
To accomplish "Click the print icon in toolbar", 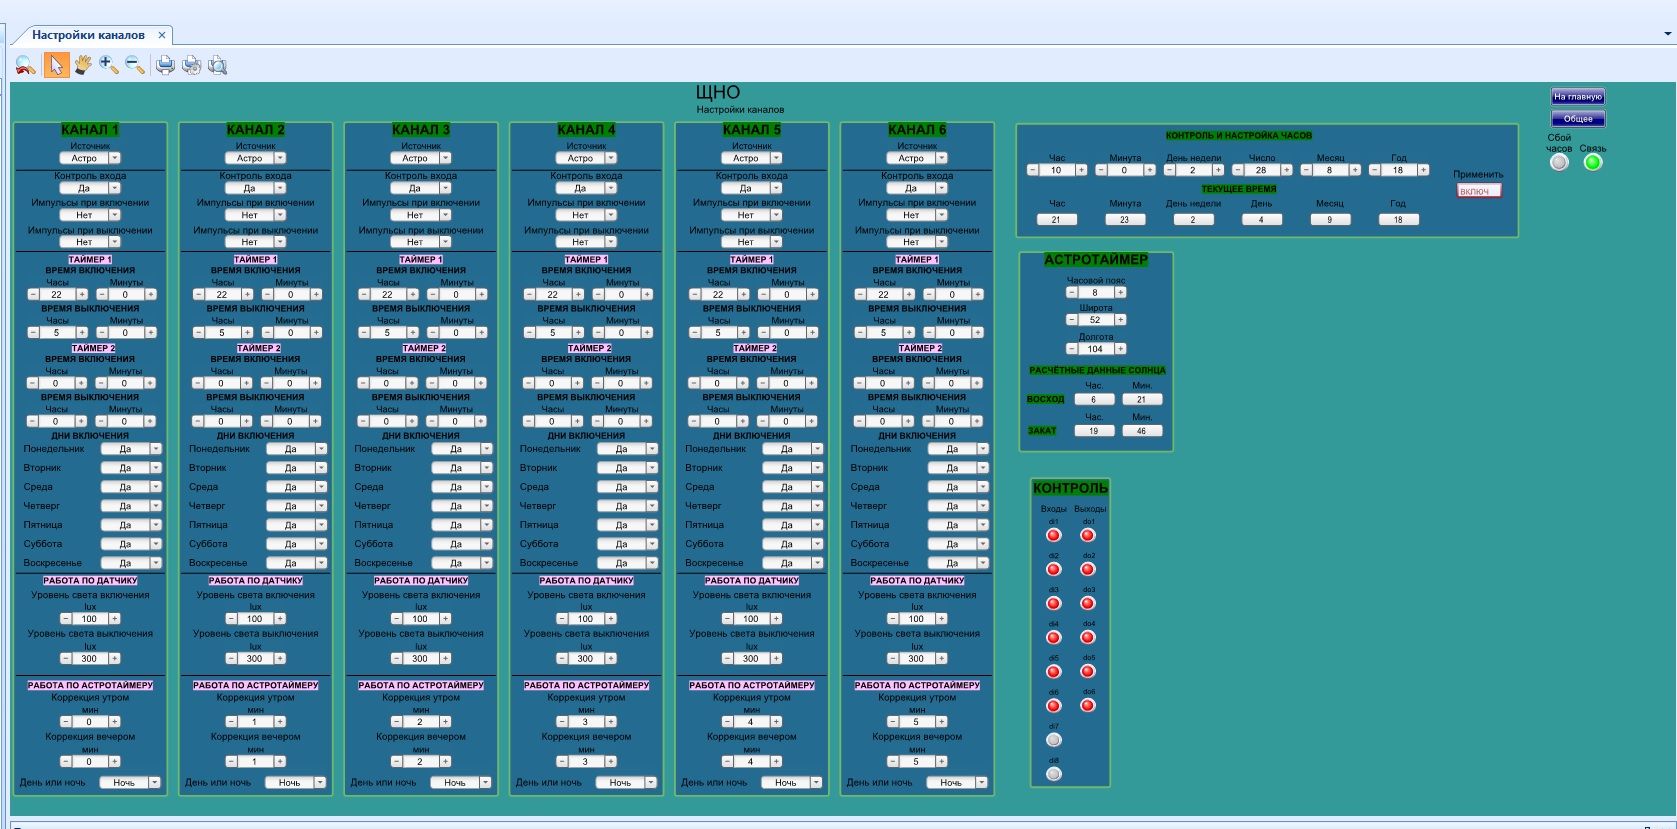I will pyautogui.click(x=165, y=66).
